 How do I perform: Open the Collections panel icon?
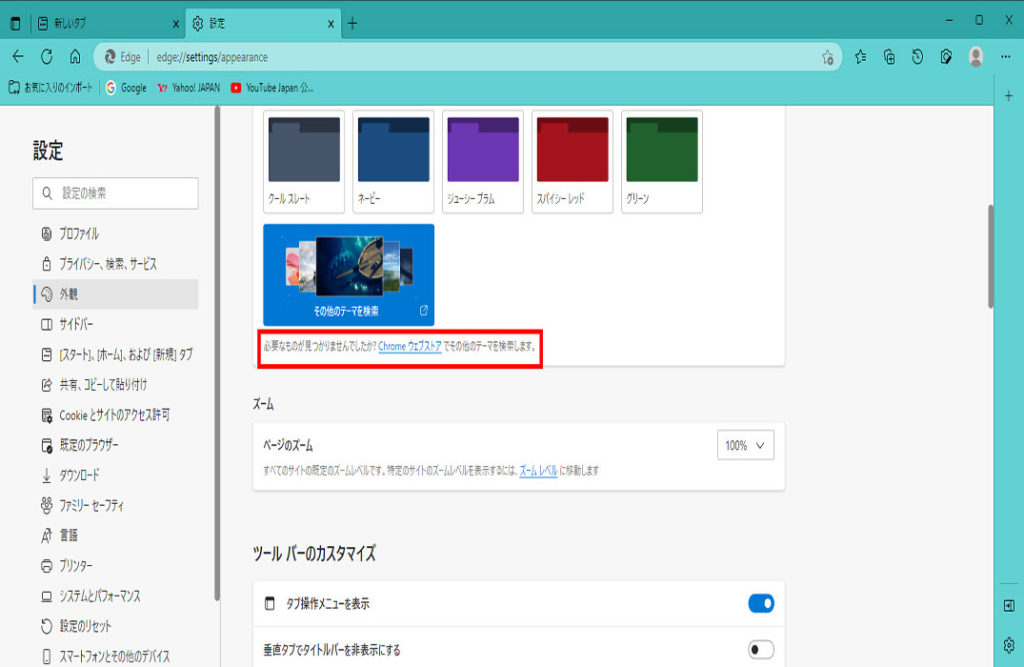(889, 57)
